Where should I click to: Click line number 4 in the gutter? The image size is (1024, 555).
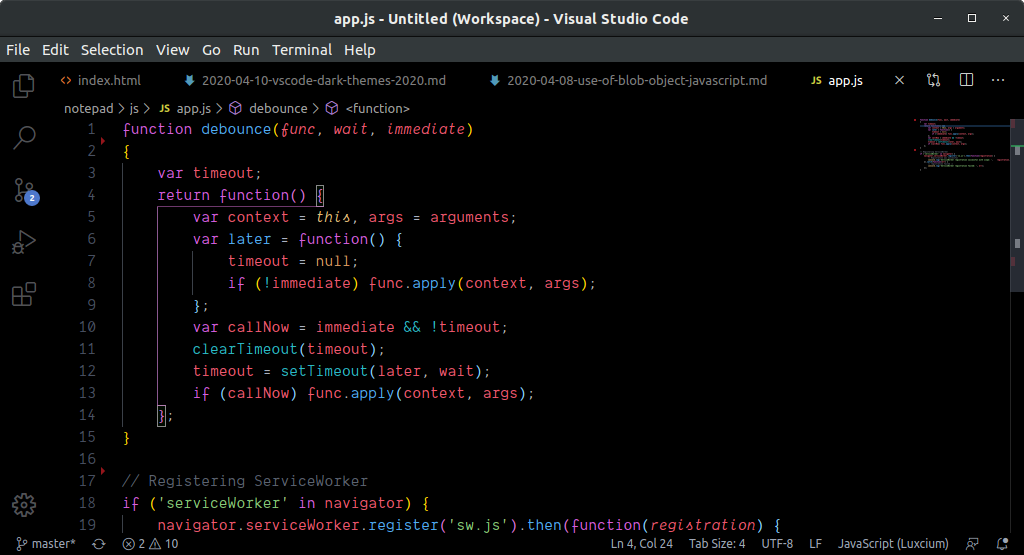91,195
